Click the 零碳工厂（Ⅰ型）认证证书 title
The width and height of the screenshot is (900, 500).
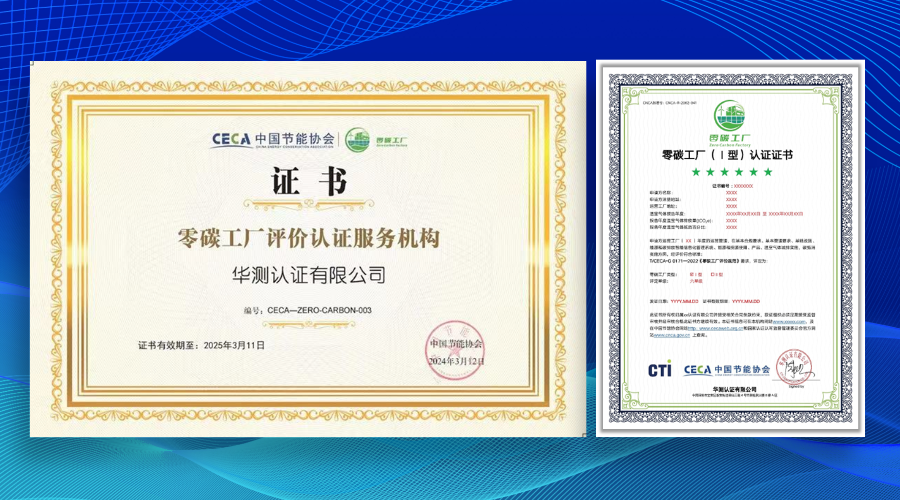coord(727,155)
